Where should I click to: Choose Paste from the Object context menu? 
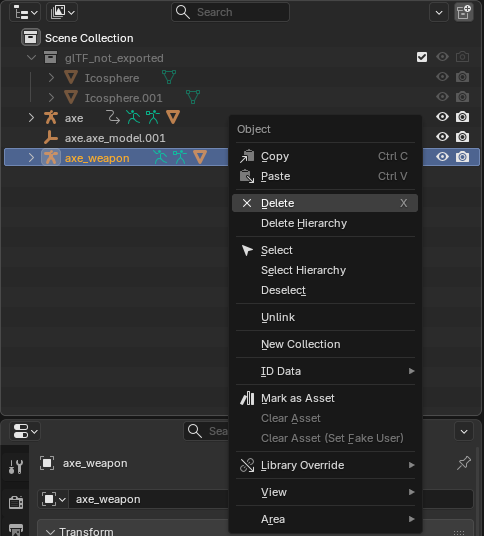(325, 176)
